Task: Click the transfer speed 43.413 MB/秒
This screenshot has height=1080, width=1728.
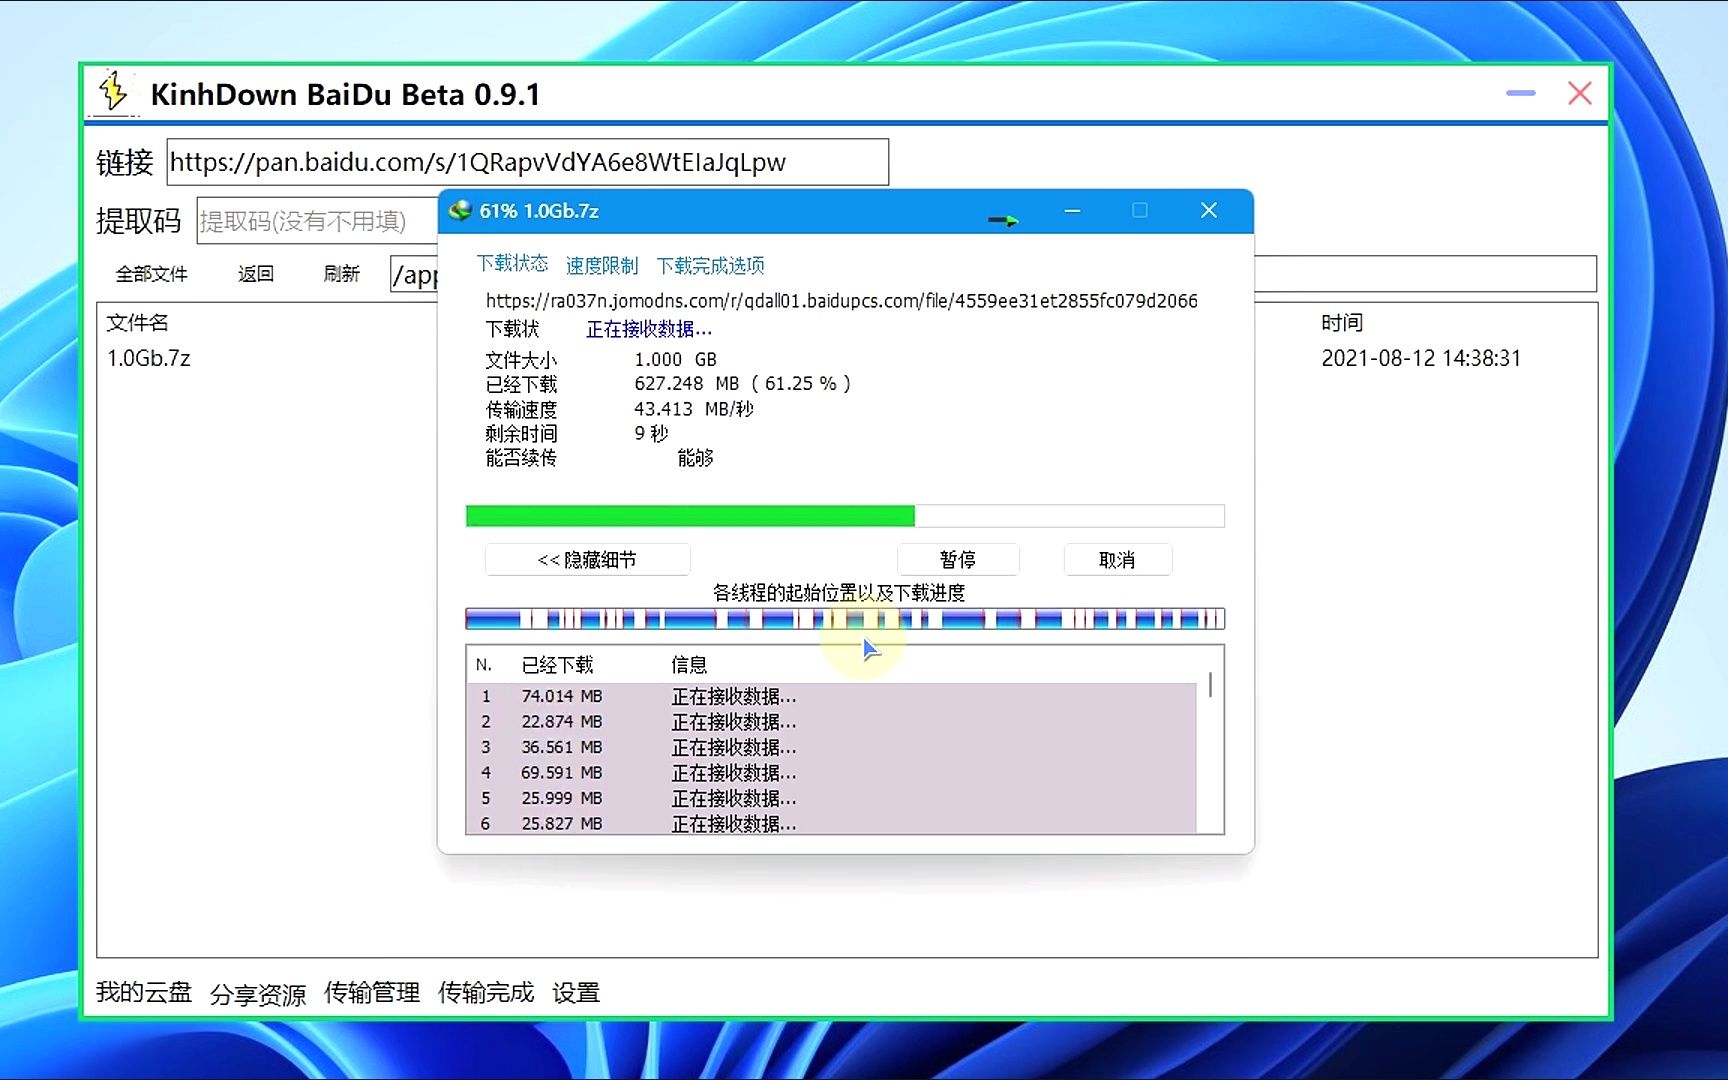Action: point(694,409)
